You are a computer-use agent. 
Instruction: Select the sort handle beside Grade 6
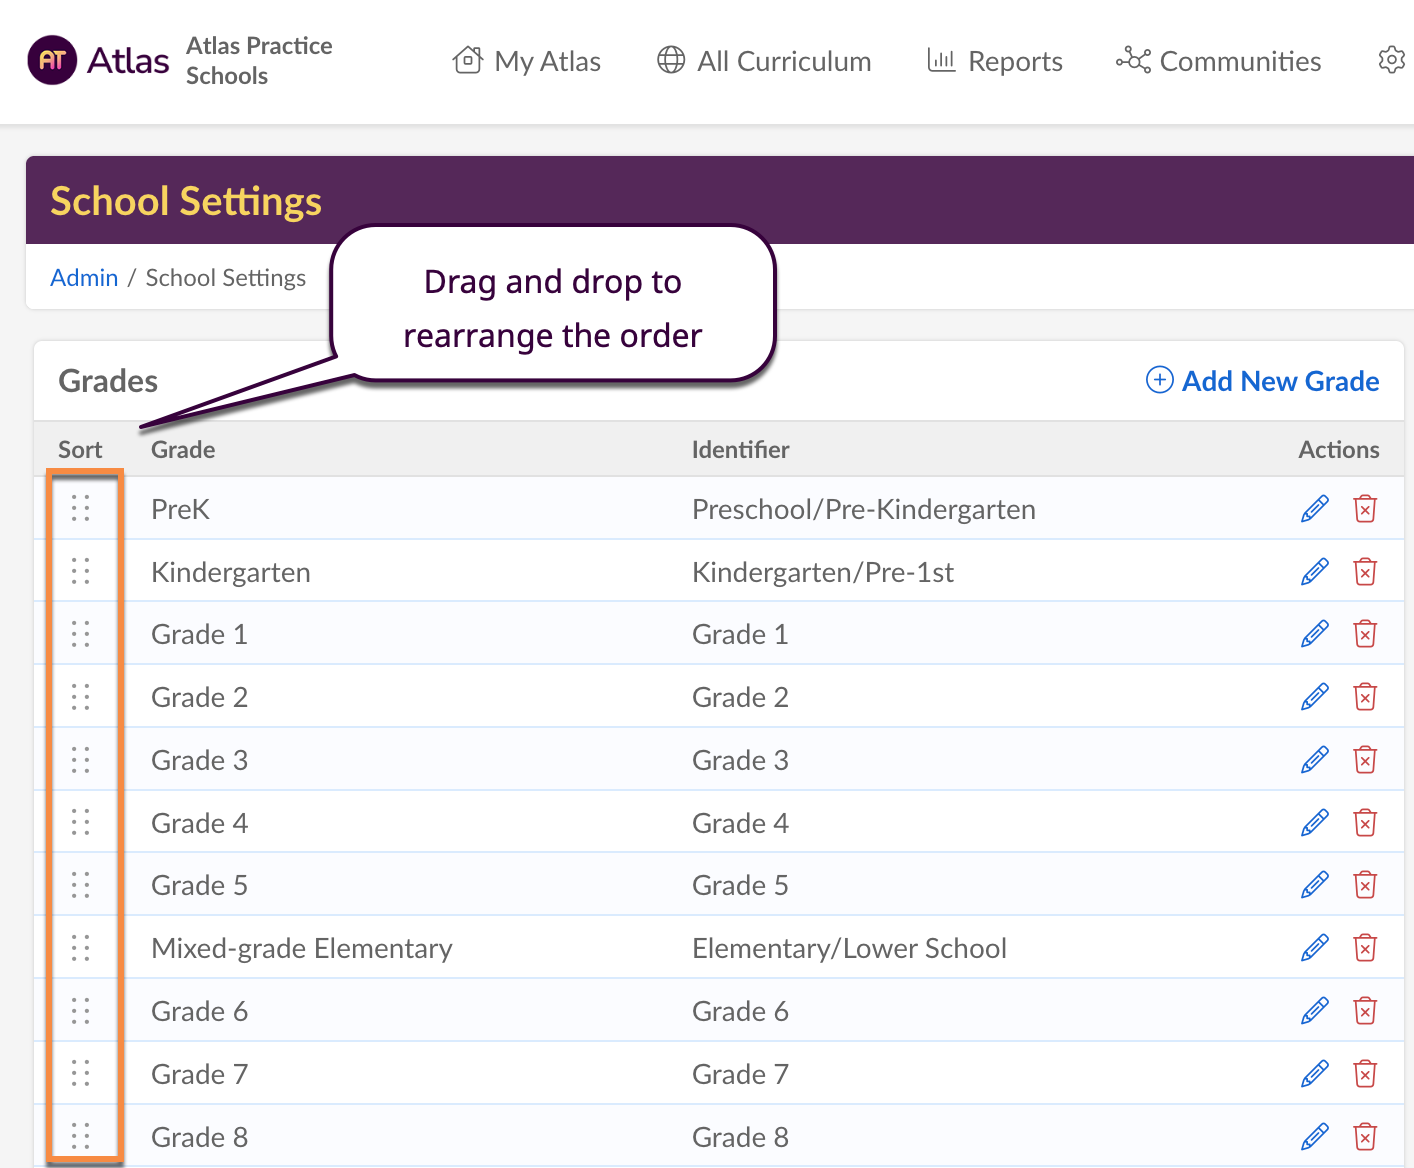(81, 1011)
